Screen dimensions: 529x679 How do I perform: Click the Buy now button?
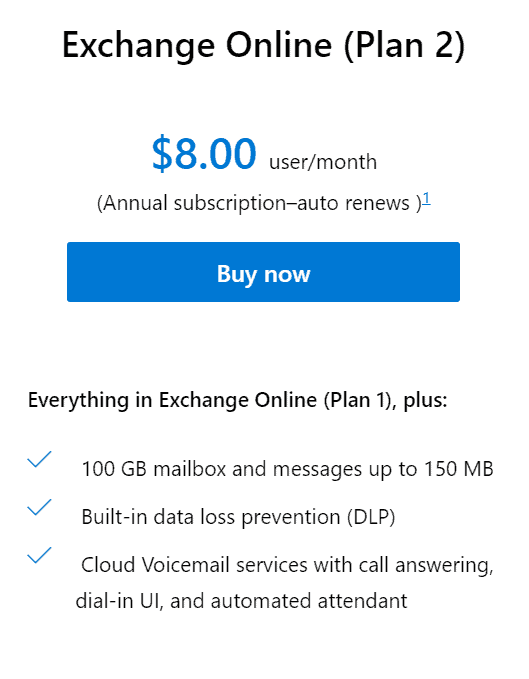pos(263,272)
